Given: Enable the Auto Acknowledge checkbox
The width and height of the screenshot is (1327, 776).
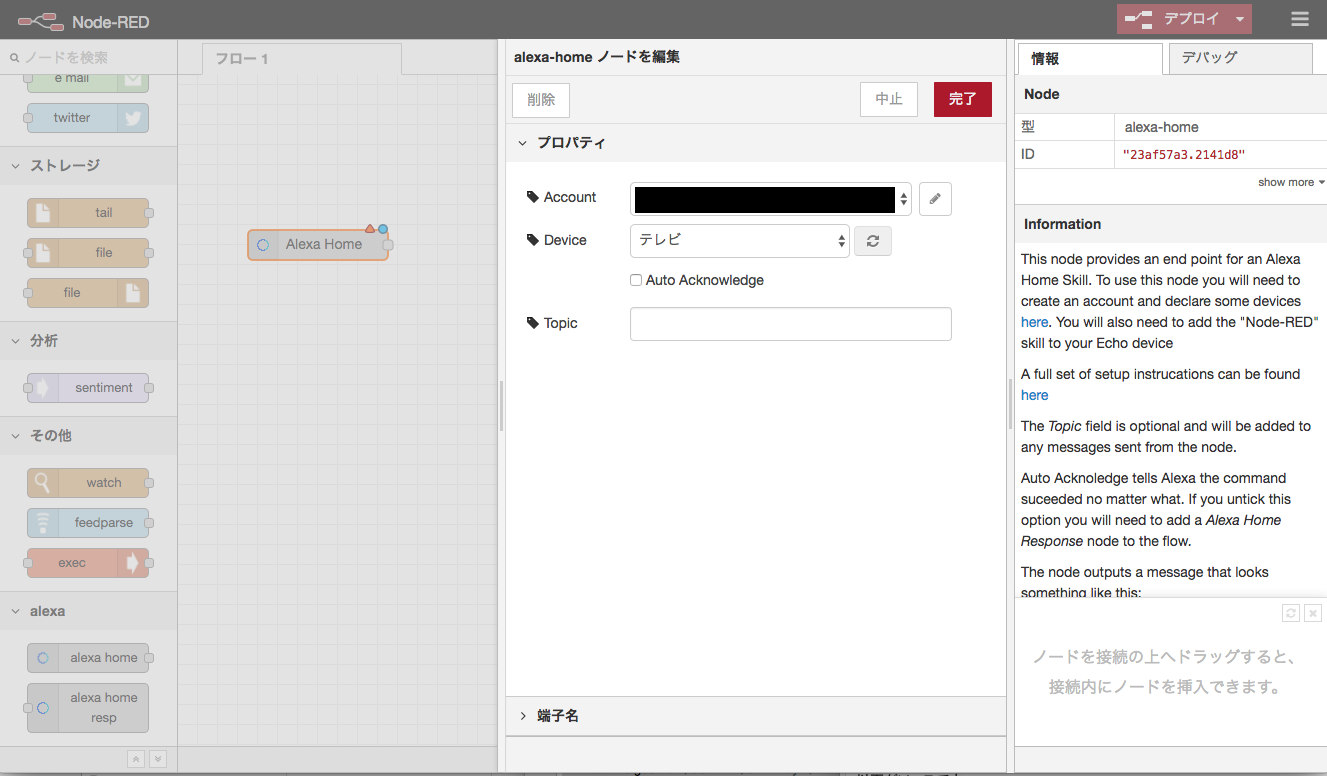Looking at the screenshot, I should point(636,281).
